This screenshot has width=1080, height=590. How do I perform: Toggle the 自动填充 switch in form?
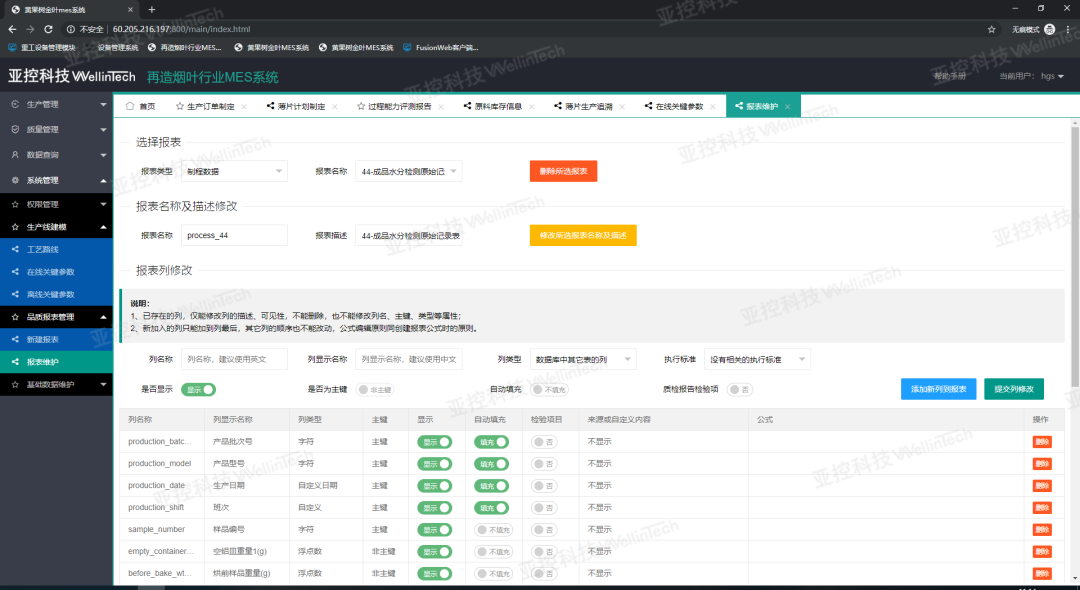pos(549,390)
